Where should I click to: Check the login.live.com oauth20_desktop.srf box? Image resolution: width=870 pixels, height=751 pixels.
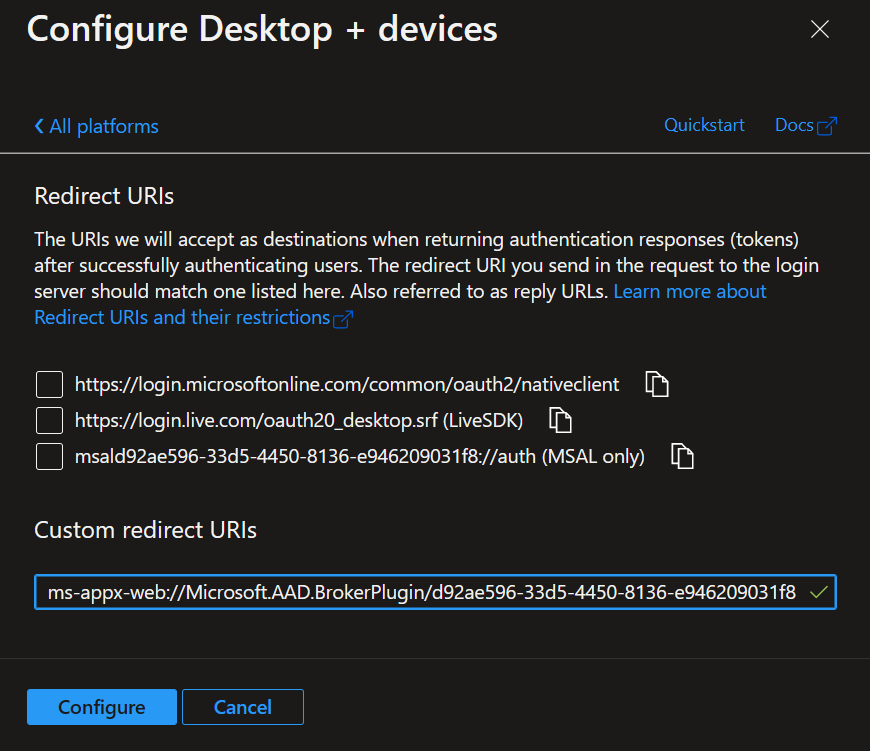coord(49,420)
